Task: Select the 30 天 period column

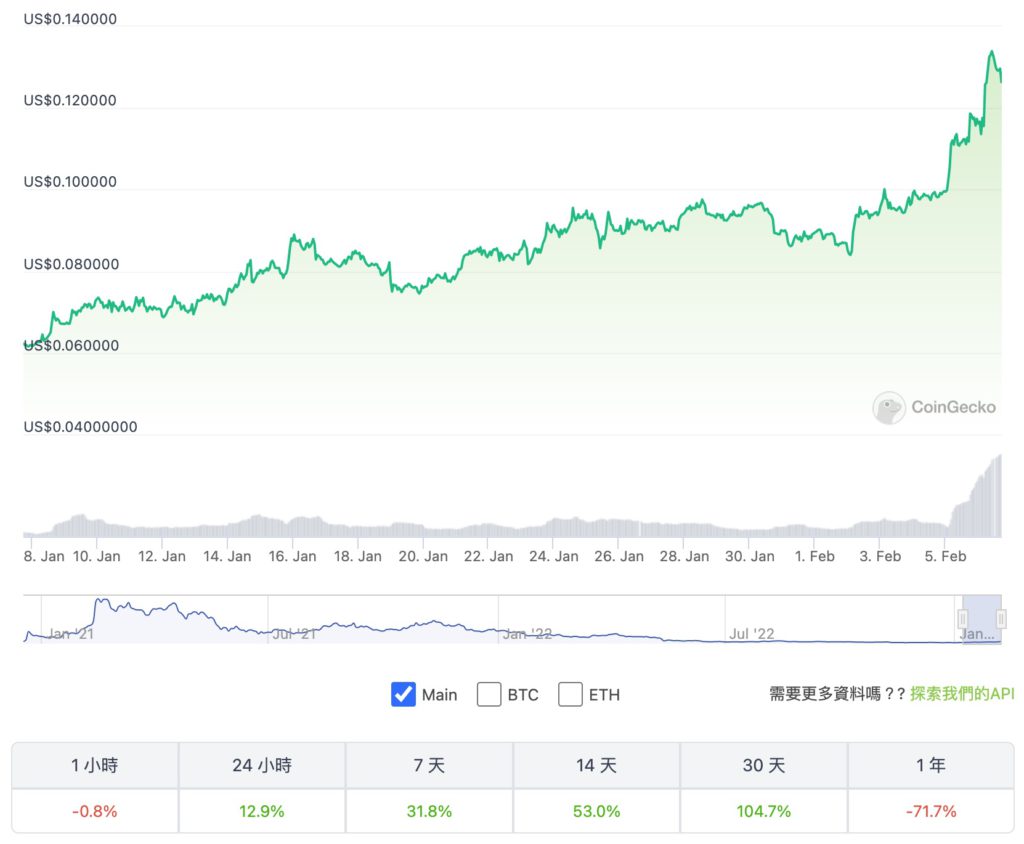Action: click(x=763, y=765)
